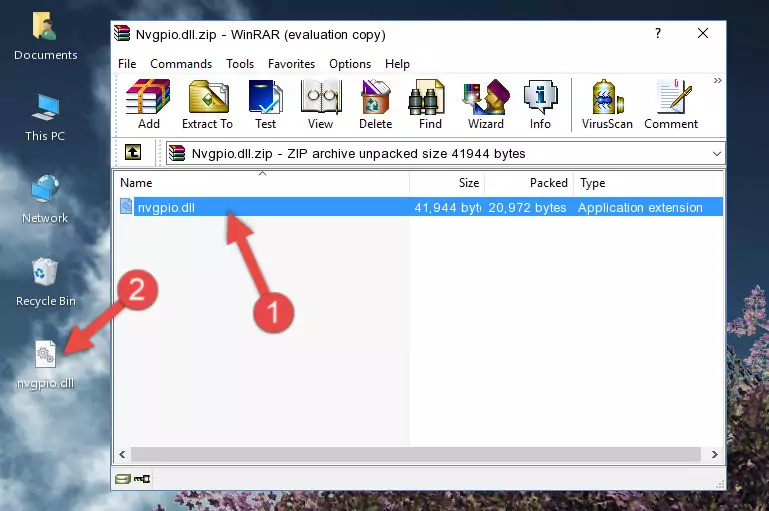The height and width of the screenshot is (511, 769).
Task: Sort by the Size column header
Action: [x=447, y=183]
